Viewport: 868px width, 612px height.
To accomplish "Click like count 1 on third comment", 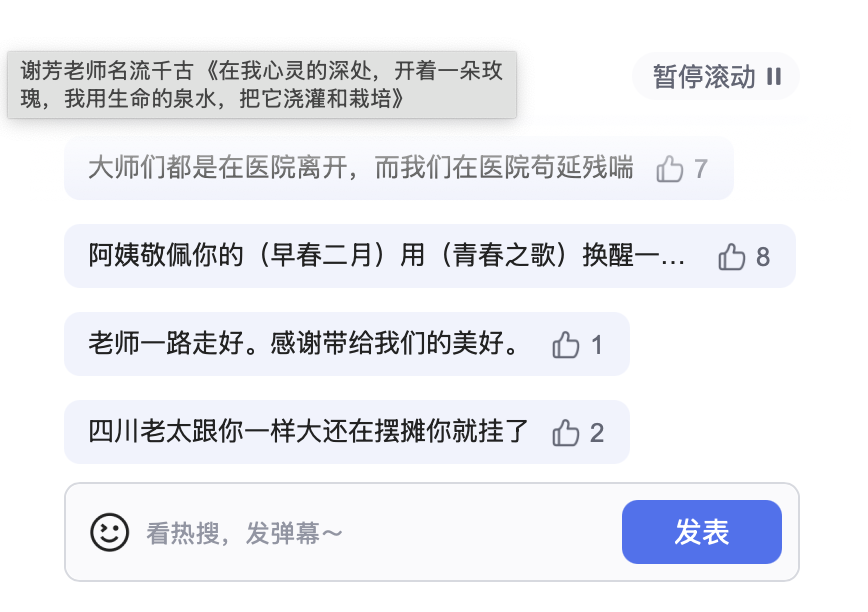I will click(x=596, y=345).
